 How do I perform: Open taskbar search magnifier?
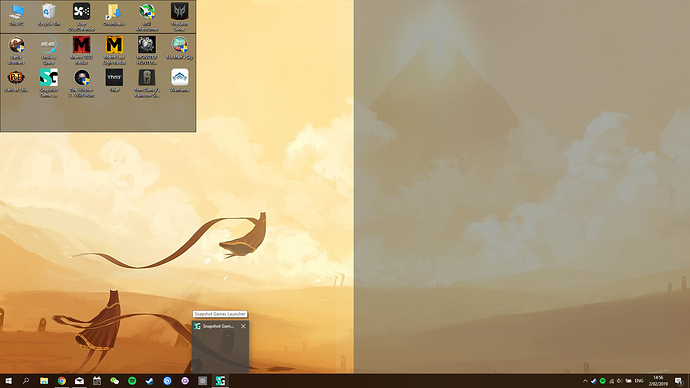[x=26, y=381]
